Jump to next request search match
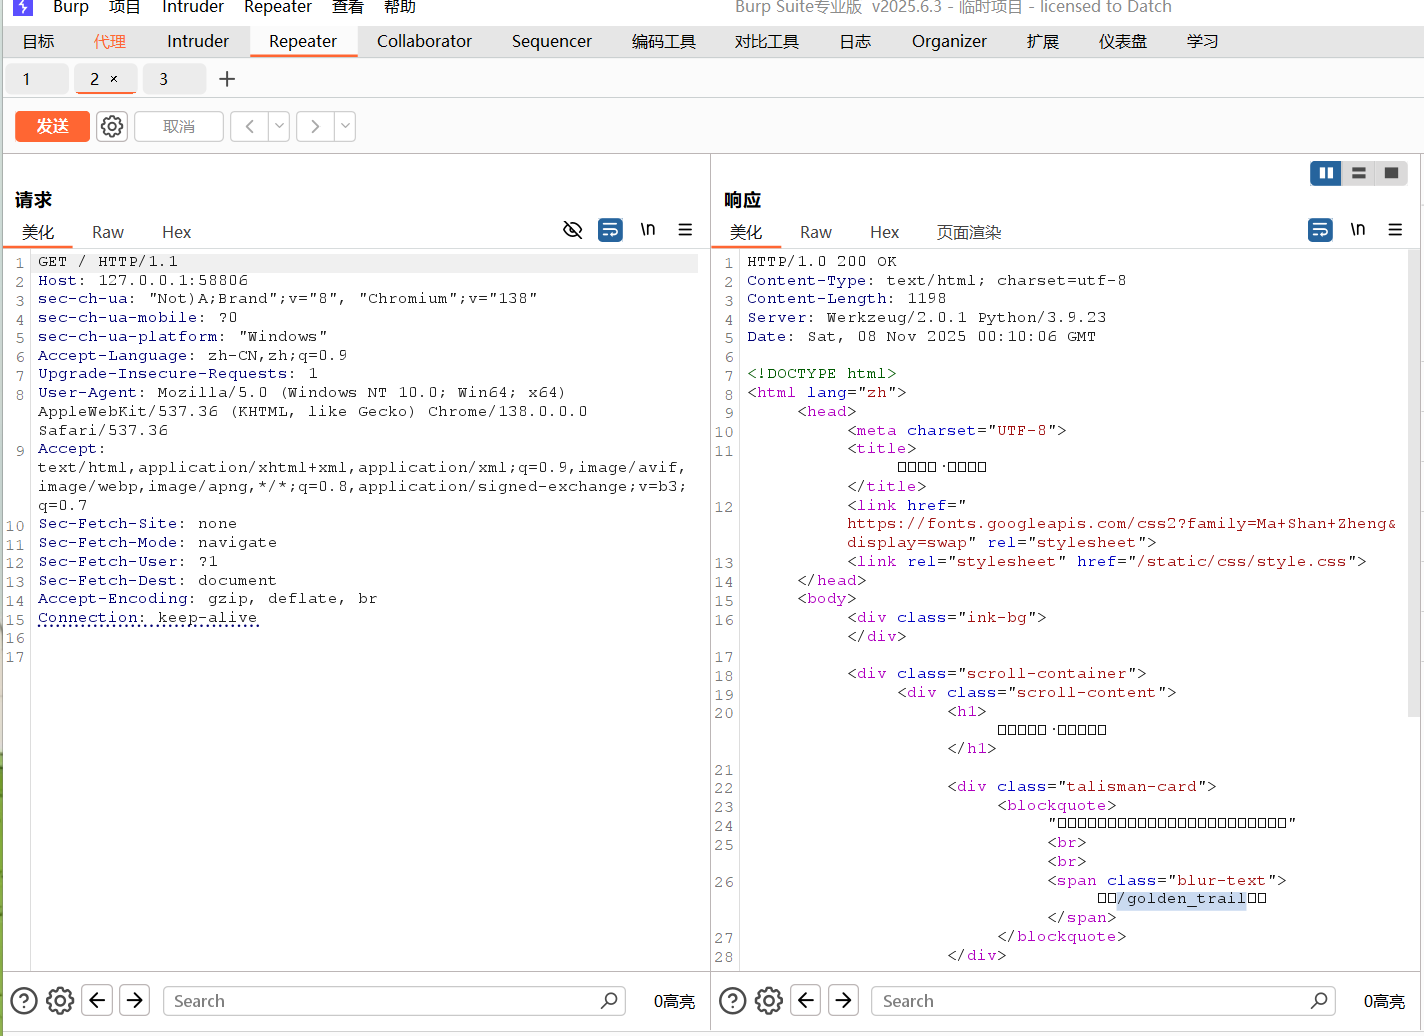This screenshot has height=1036, width=1424. tap(135, 1000)
